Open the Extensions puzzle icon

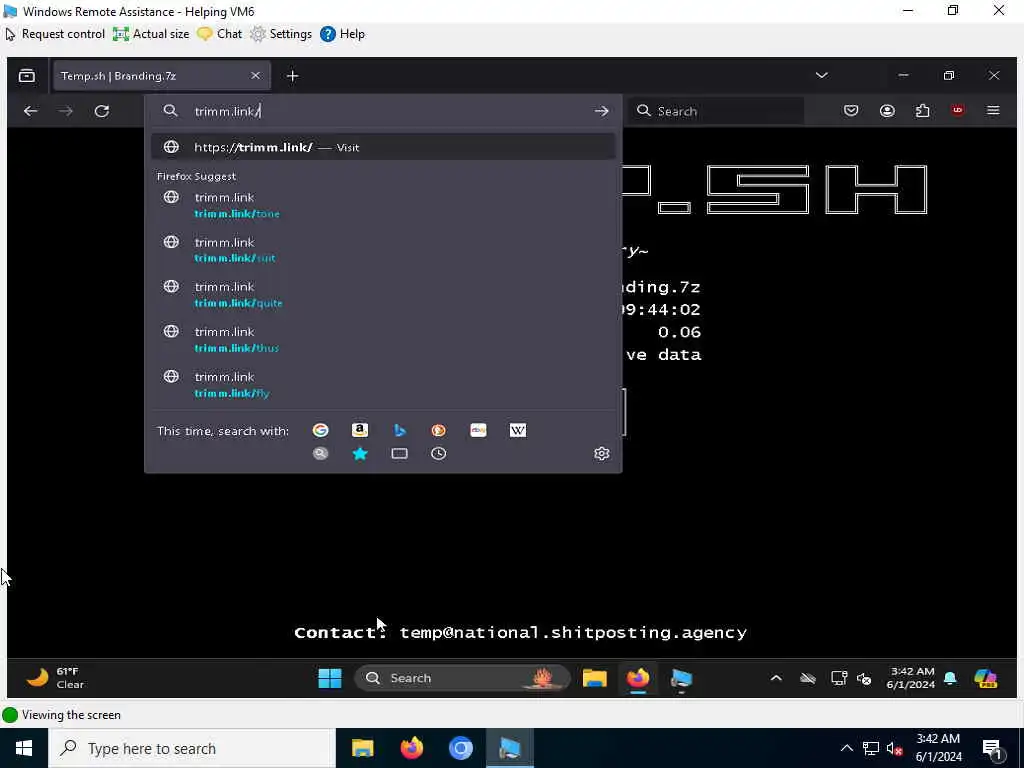tap(923, 111)
